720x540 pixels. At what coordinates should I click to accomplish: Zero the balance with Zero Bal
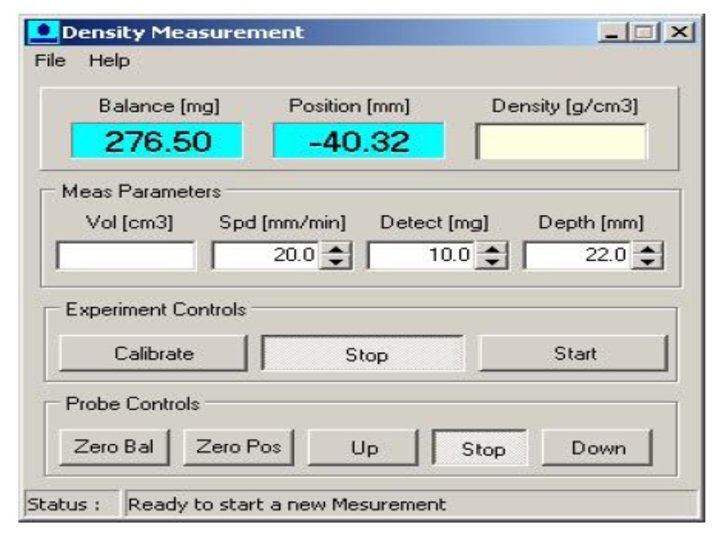click(114, 447)
